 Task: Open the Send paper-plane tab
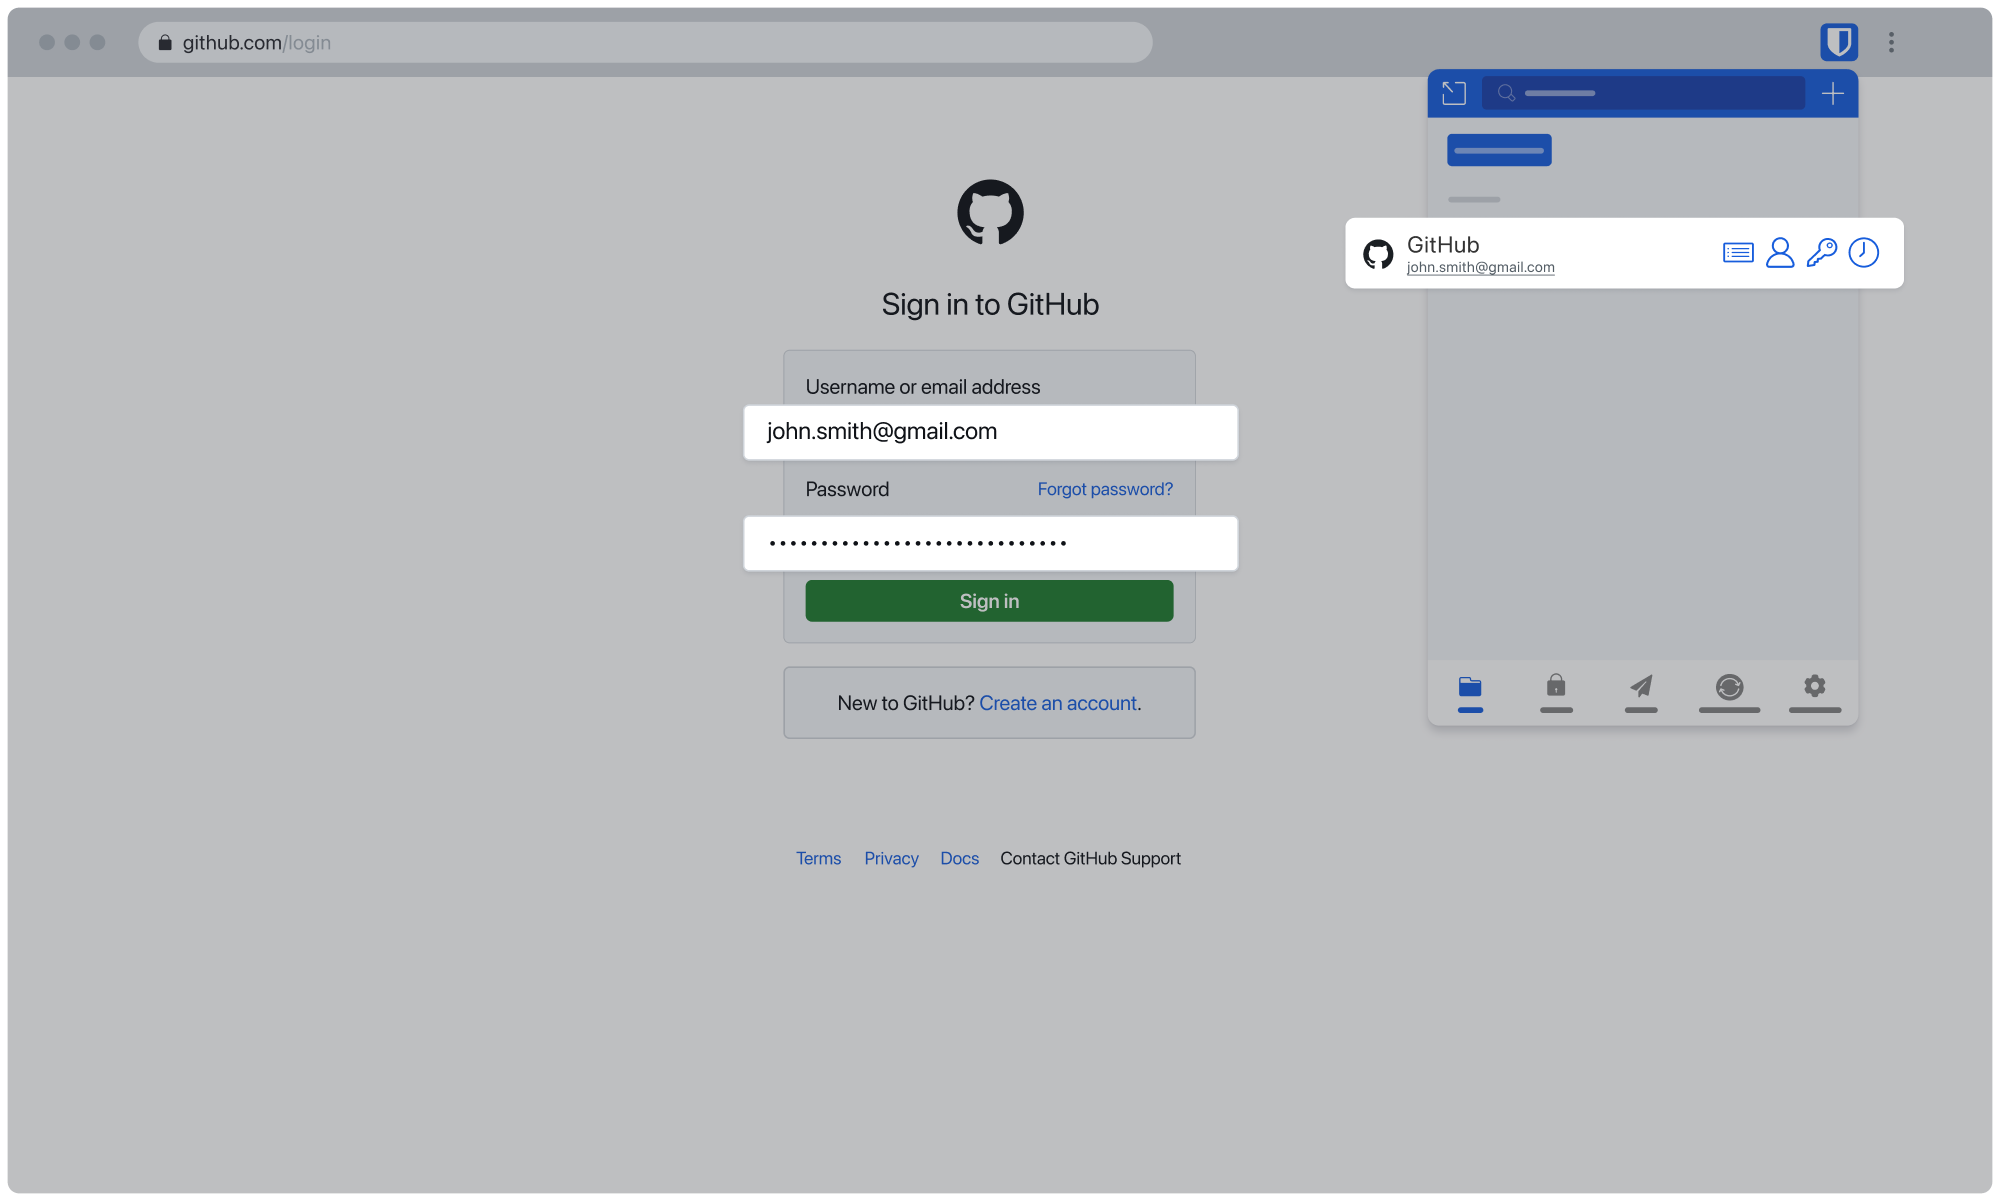pos(1641,688)
